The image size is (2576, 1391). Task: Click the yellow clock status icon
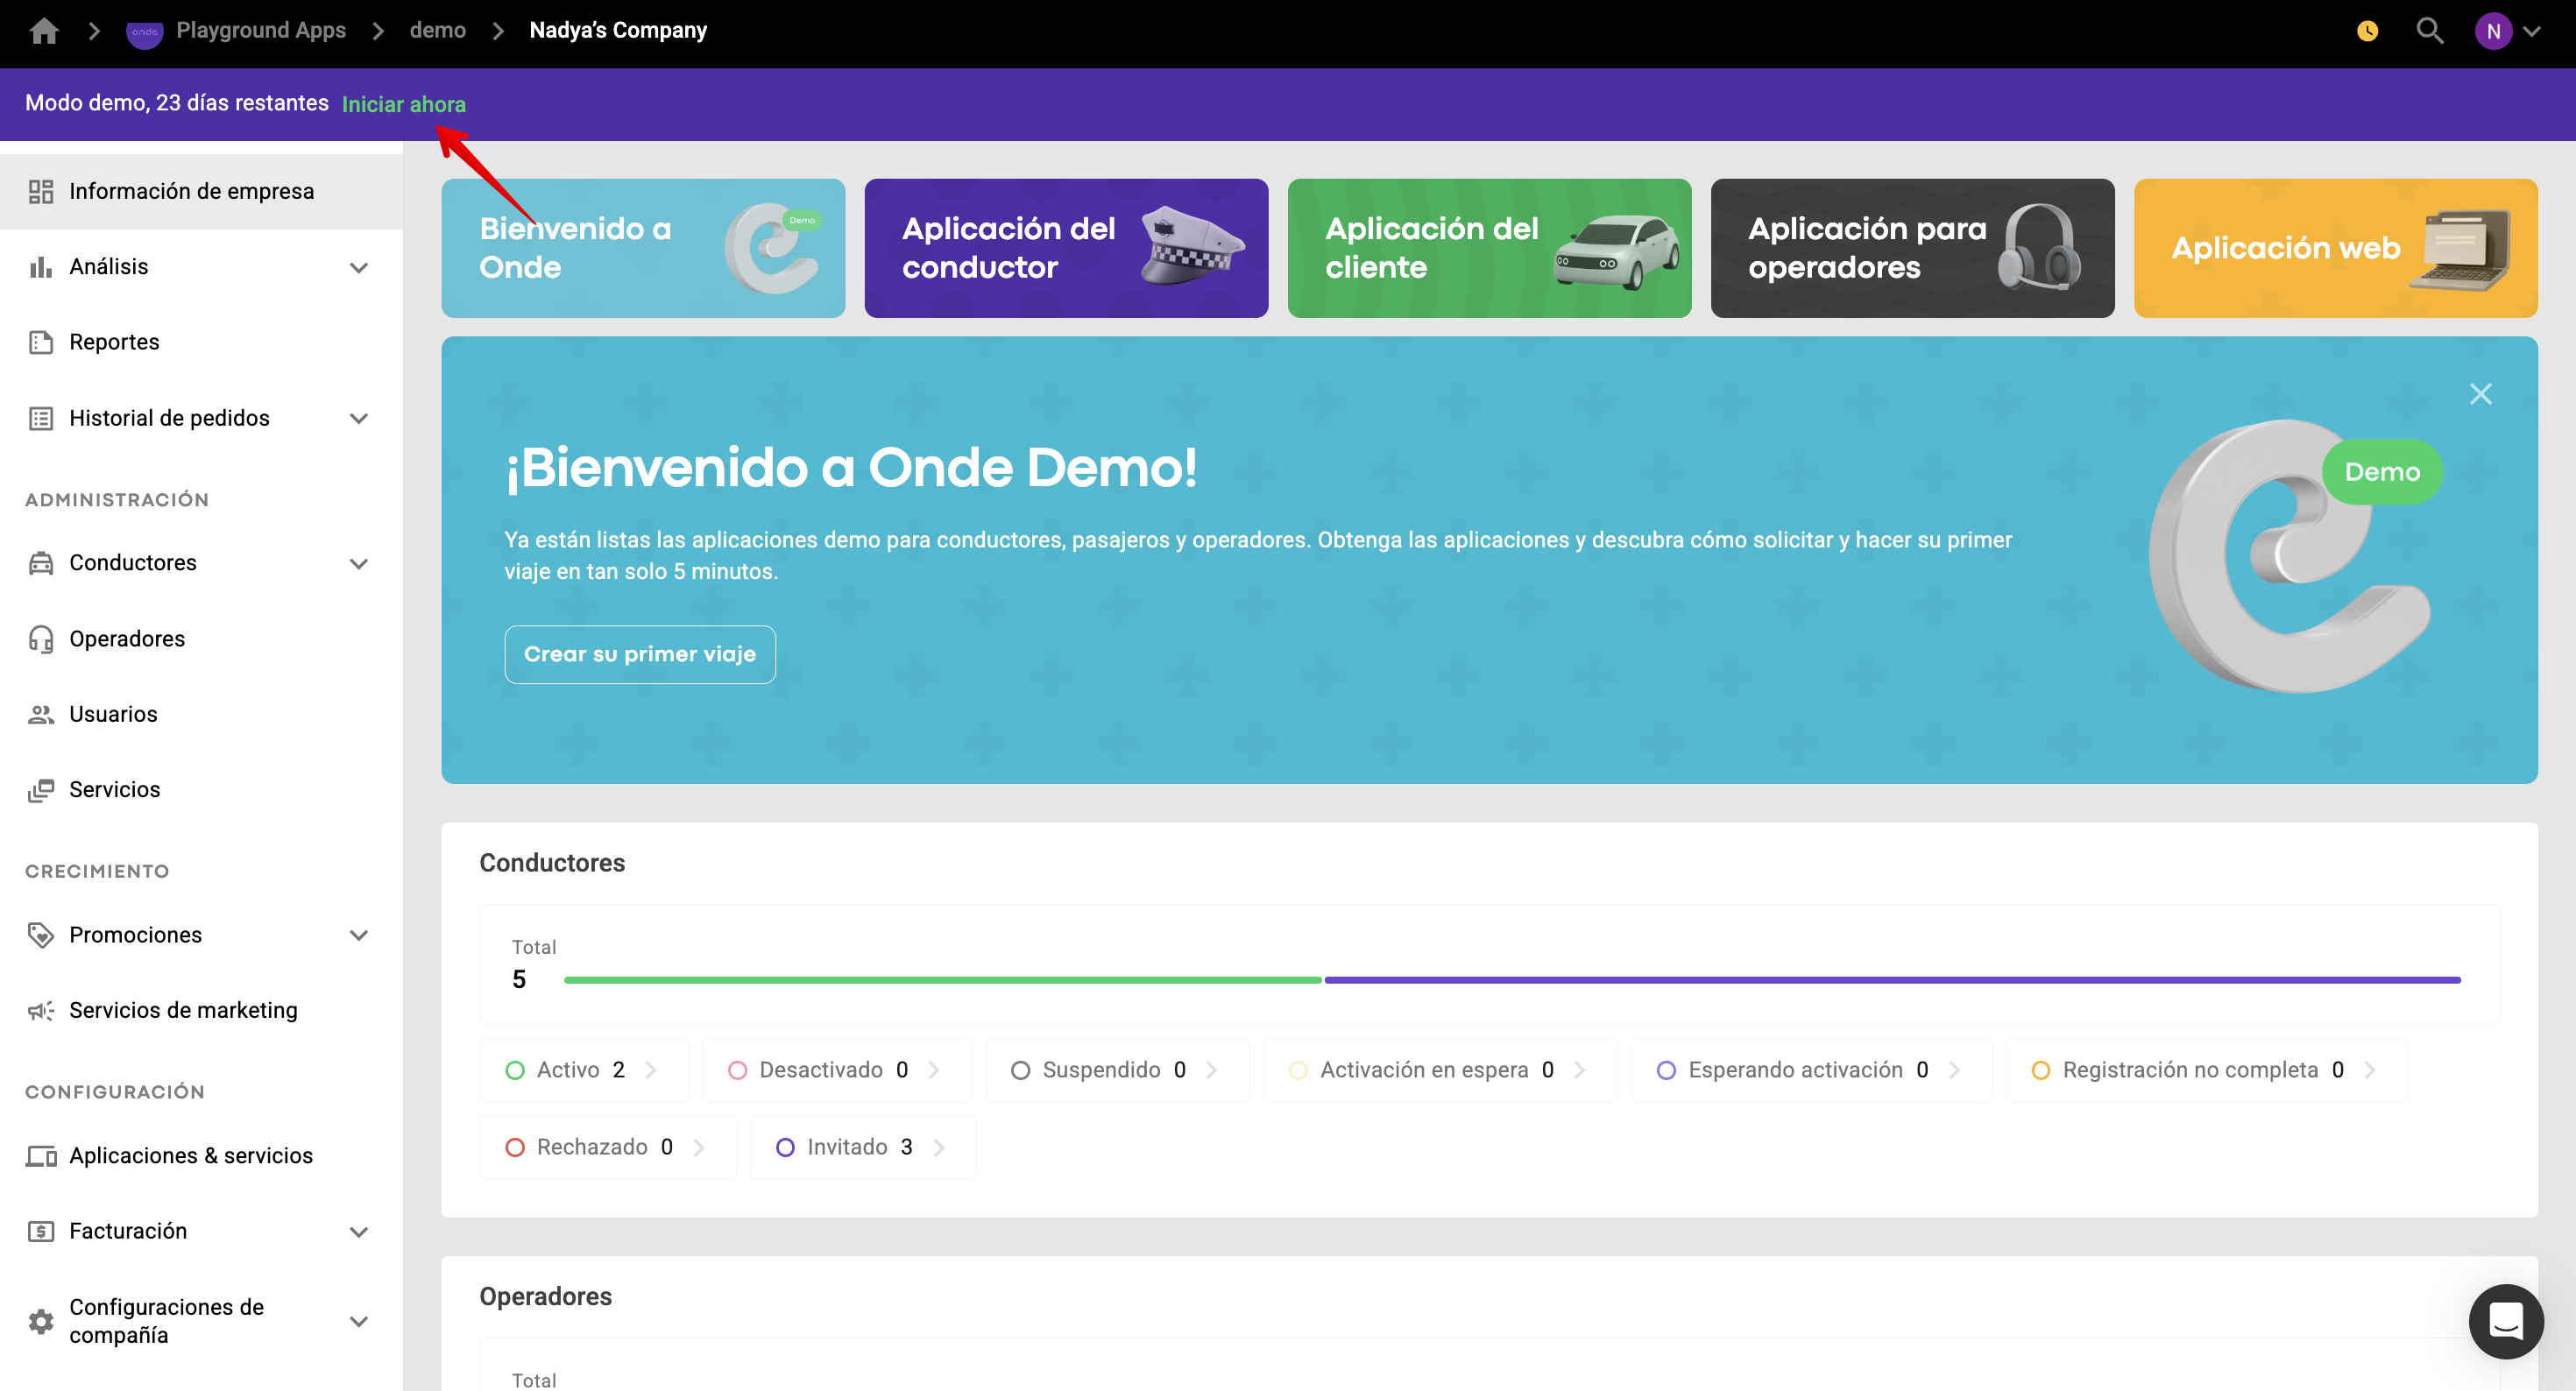2367,31
